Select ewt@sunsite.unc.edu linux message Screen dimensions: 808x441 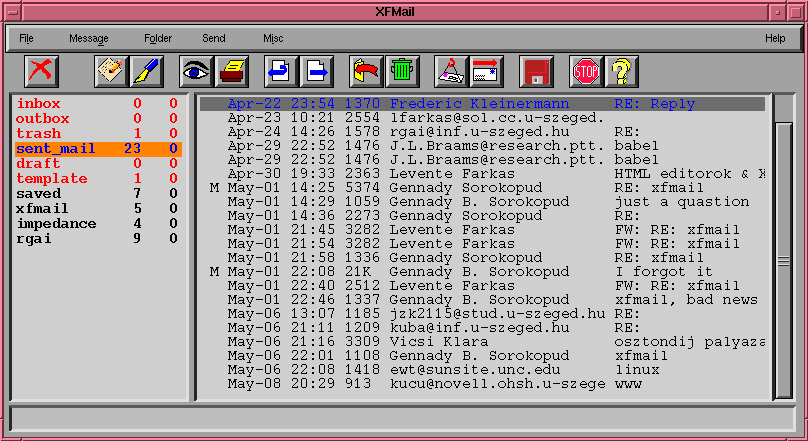tap(482, 370)
